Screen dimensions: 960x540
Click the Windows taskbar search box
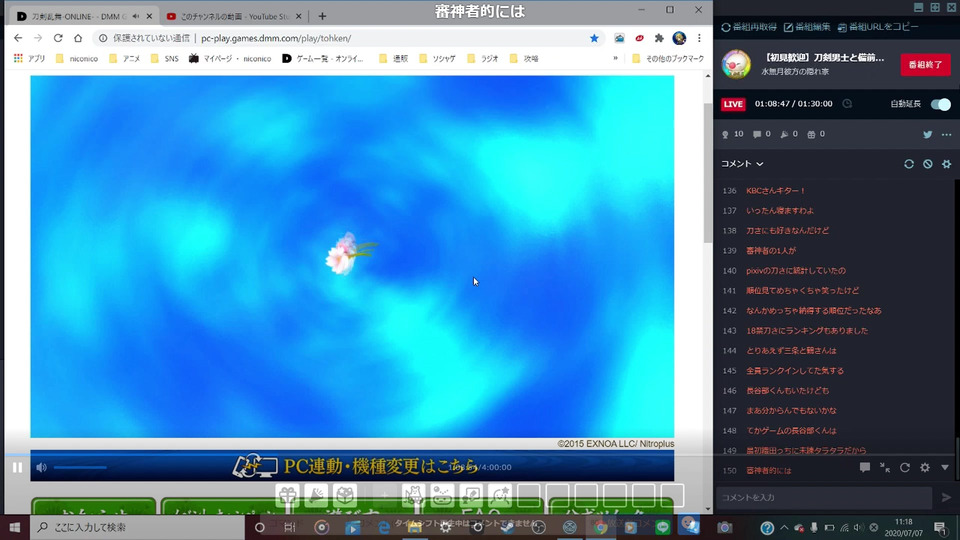(138, 527)
